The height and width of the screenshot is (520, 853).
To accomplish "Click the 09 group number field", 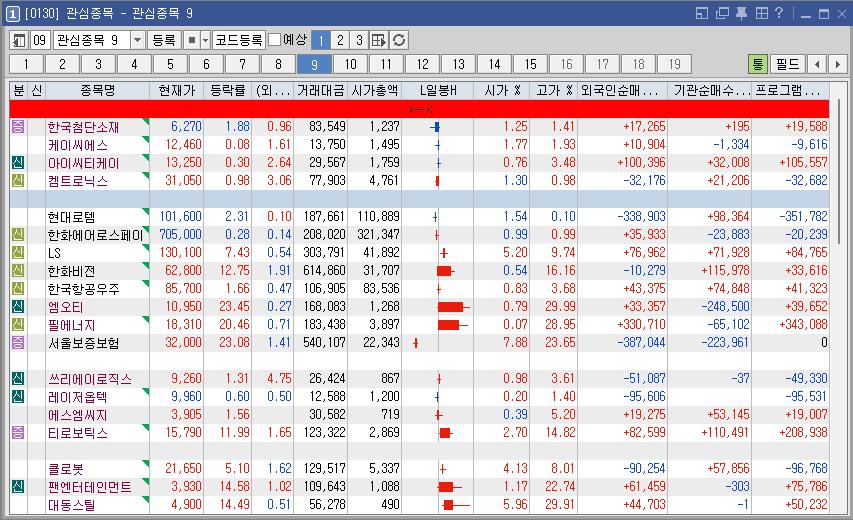I will point(40,40).
